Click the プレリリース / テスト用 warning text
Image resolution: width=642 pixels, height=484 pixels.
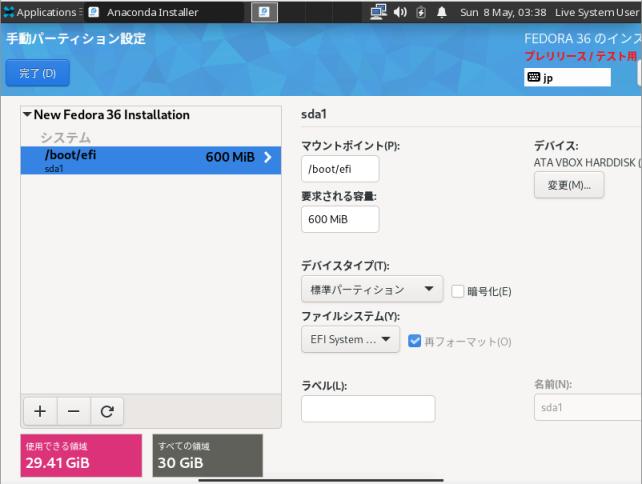[581, 56]
